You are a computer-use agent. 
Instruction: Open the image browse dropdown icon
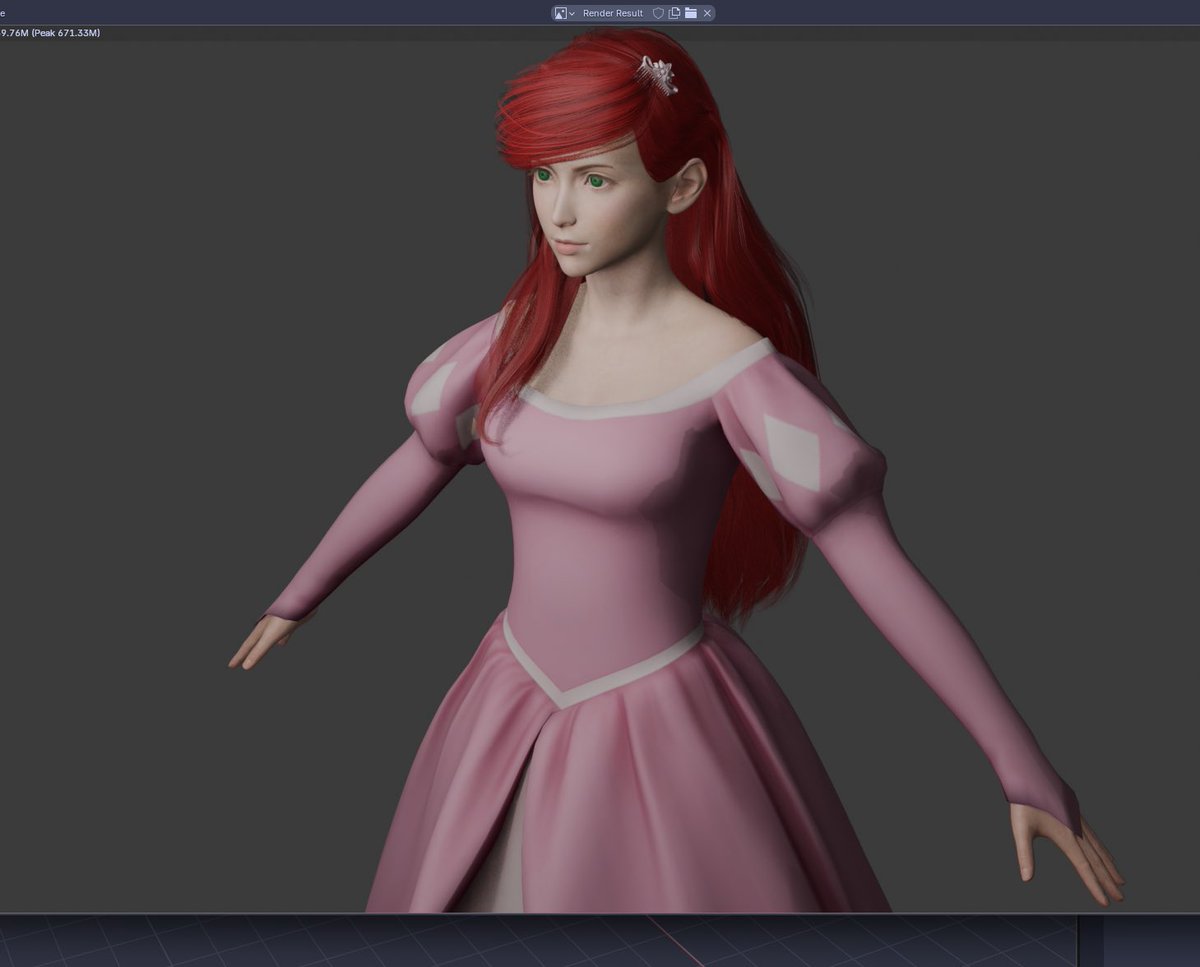pos(564,13)
